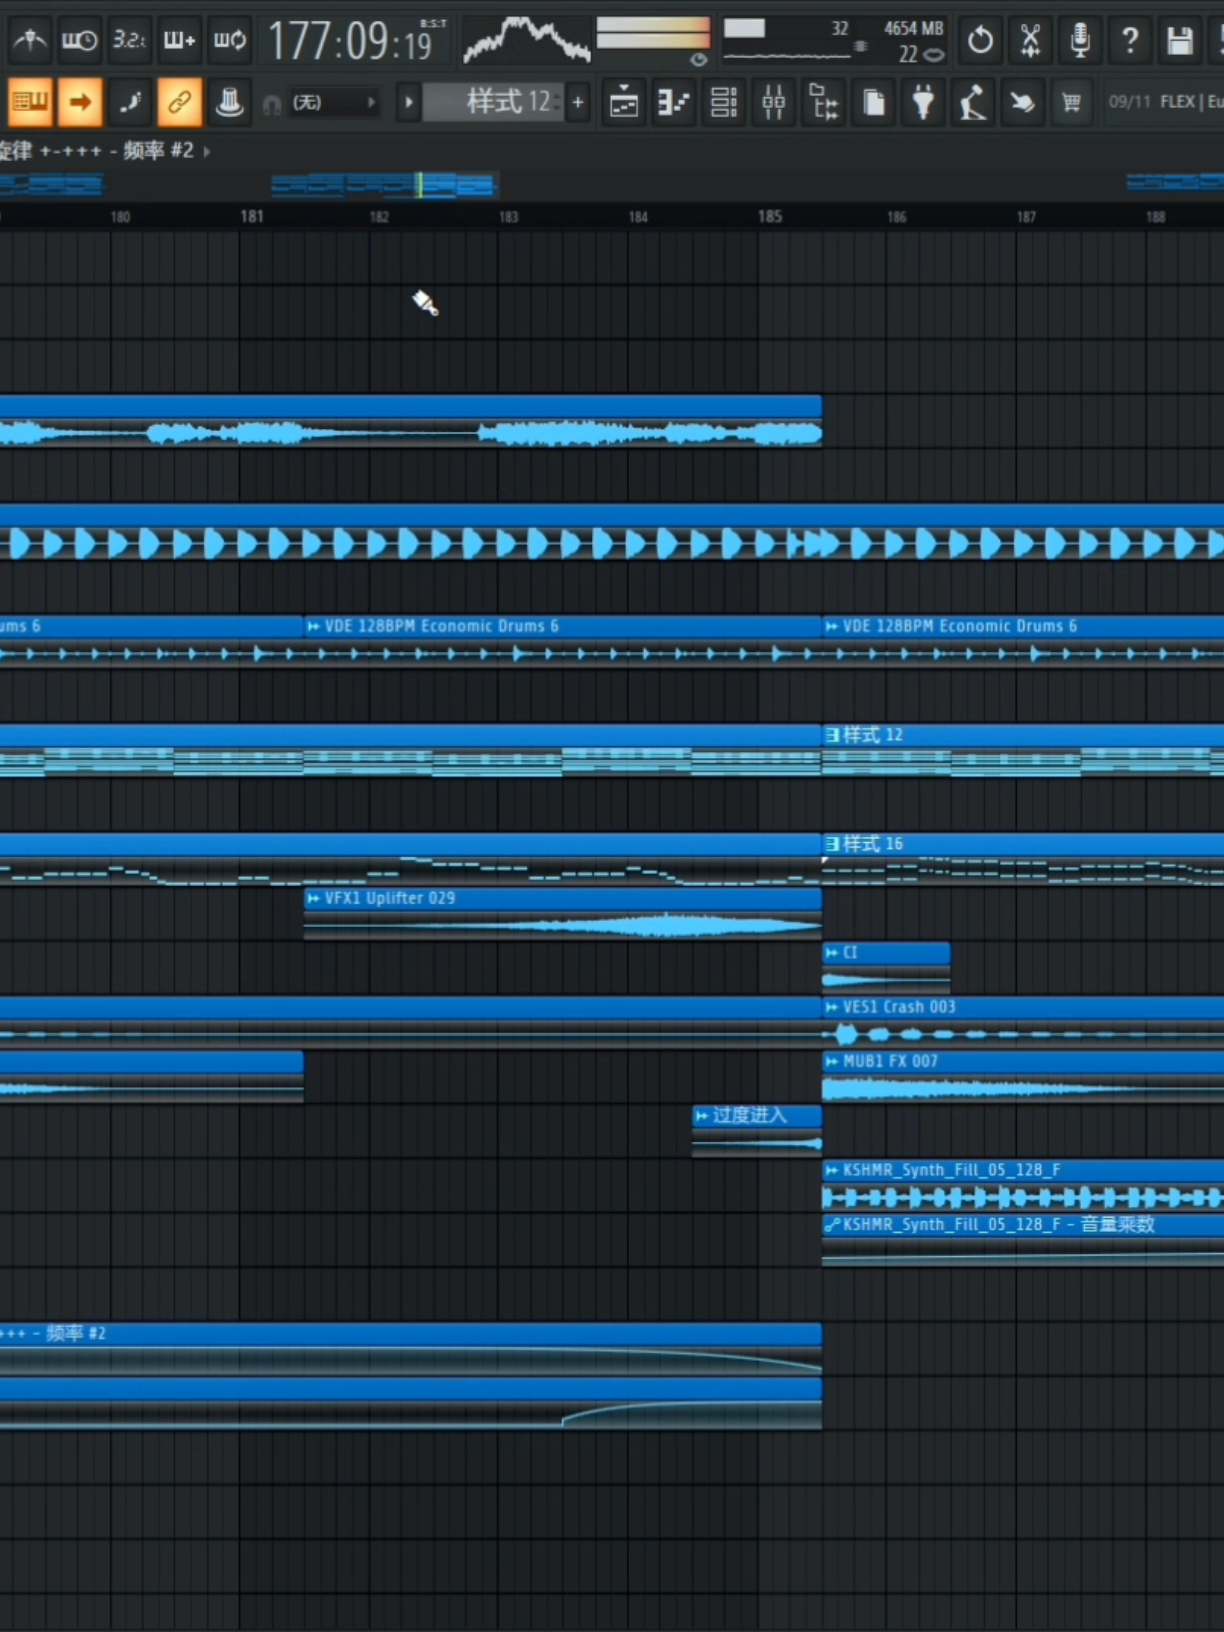The width and height of the screenshot is (1224, 1632).
Task: Toggle the link multilink to controllers button
Action: (x=179, y=102)
